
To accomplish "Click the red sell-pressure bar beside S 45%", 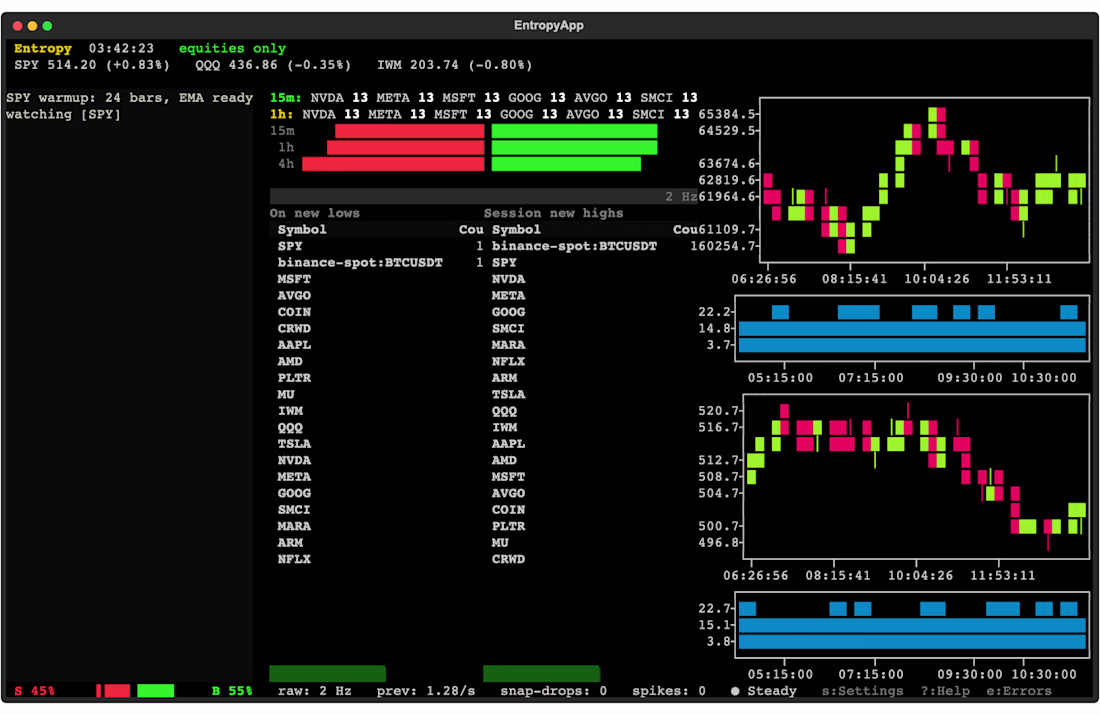I will coord(114,691).
